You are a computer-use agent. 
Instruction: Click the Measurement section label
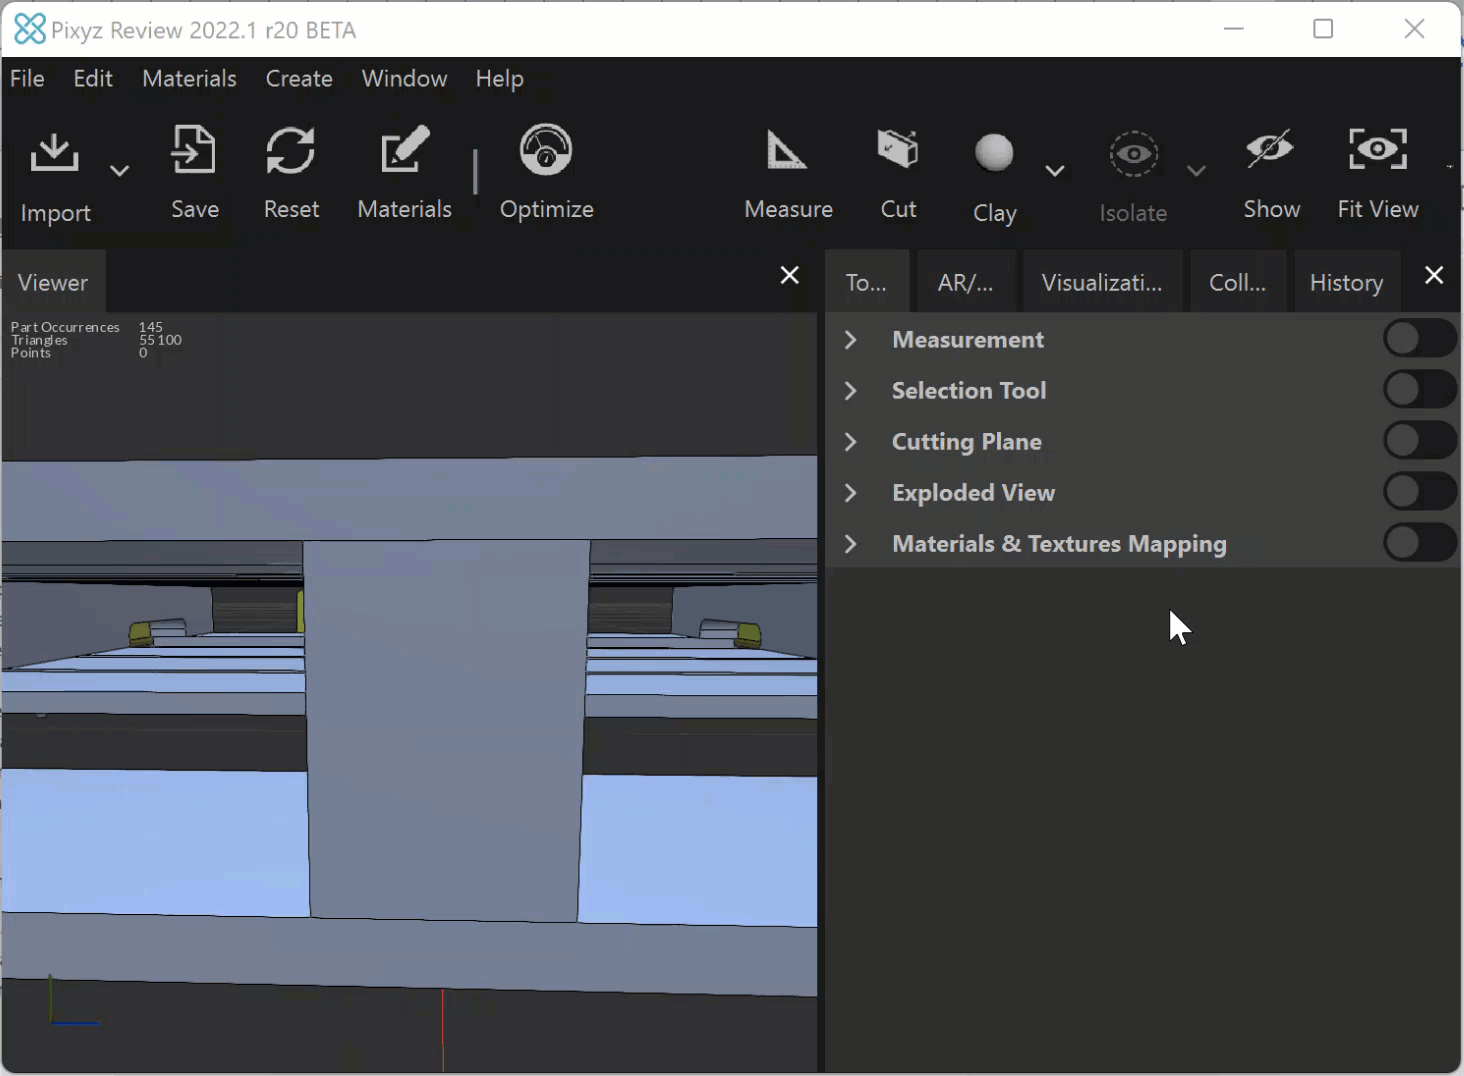pyautogui.click(x=968, y=340)
